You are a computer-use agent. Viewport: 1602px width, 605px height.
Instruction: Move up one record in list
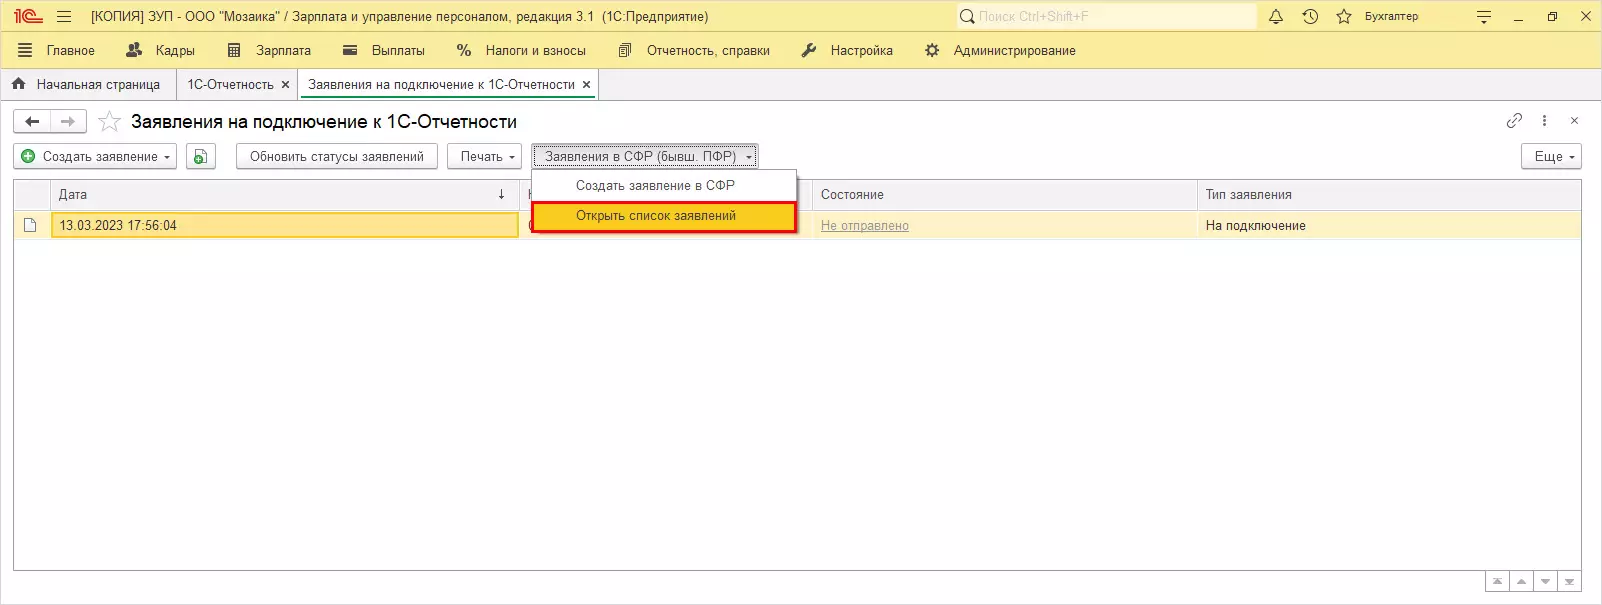[x=1521, y=581]
